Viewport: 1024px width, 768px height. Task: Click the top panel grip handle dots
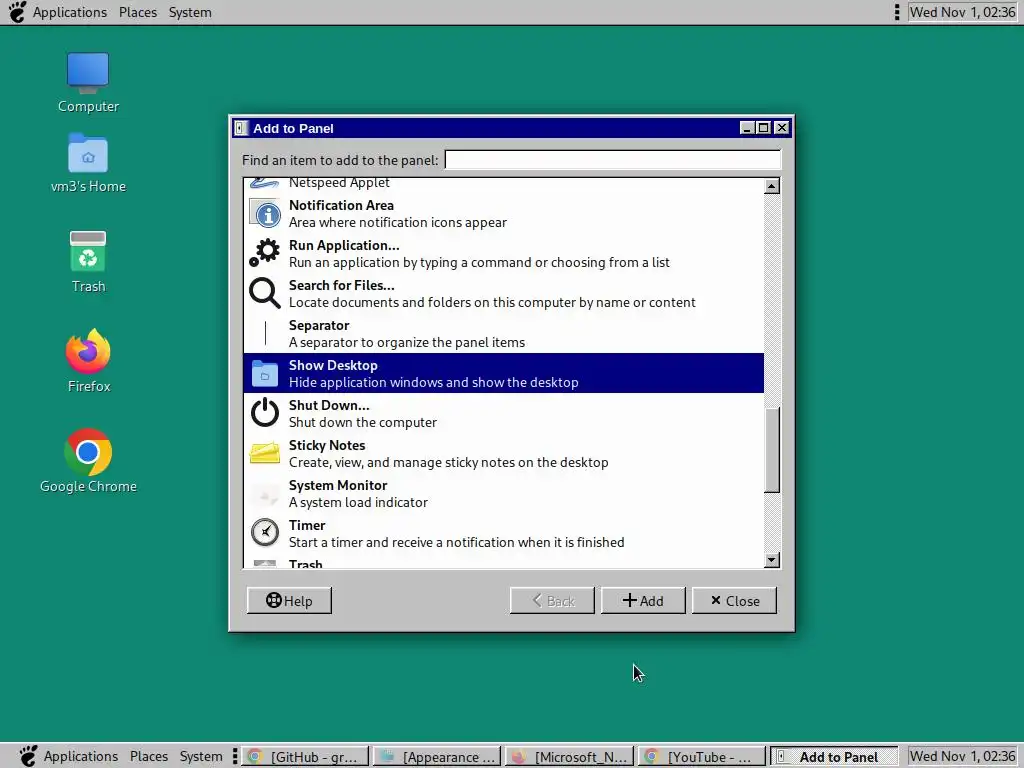click(x=897, y=12)
